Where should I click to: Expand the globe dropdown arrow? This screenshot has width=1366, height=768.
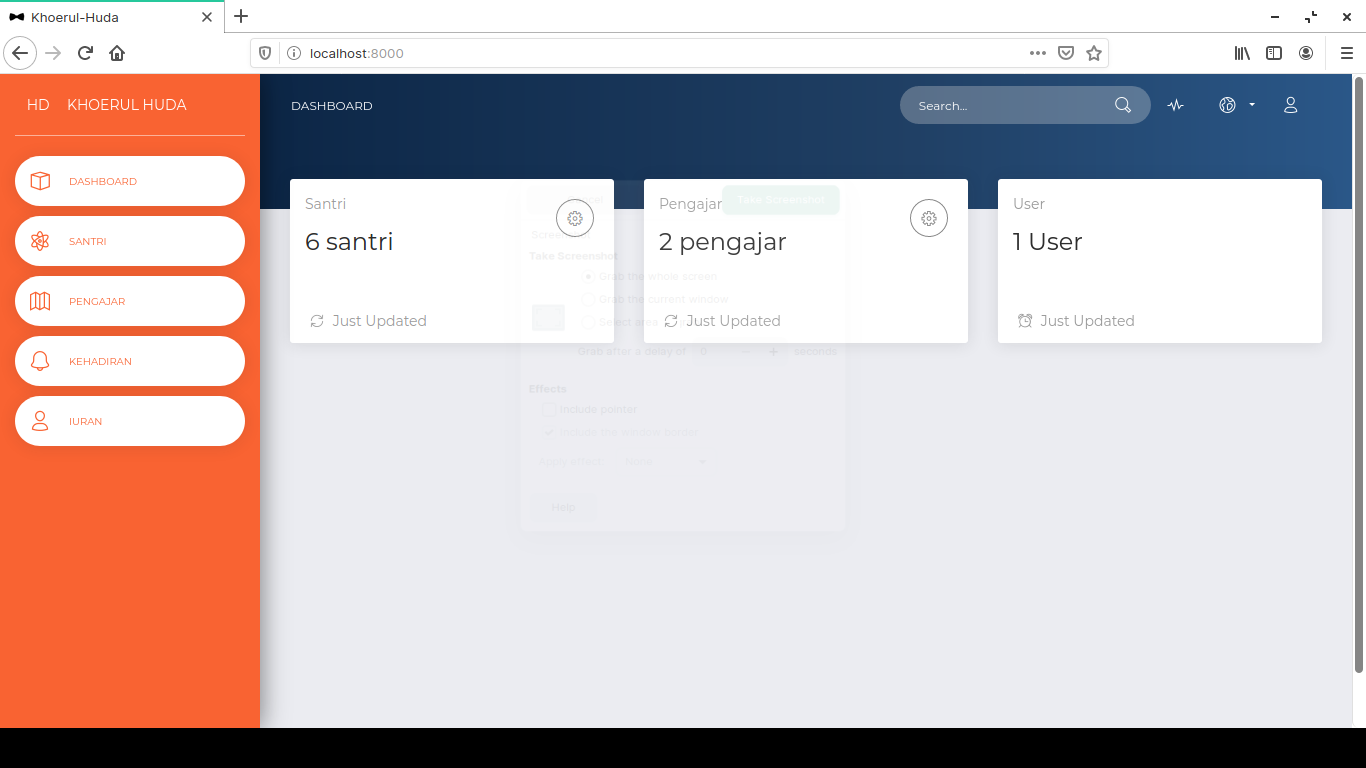click(x=1252, y=105)
